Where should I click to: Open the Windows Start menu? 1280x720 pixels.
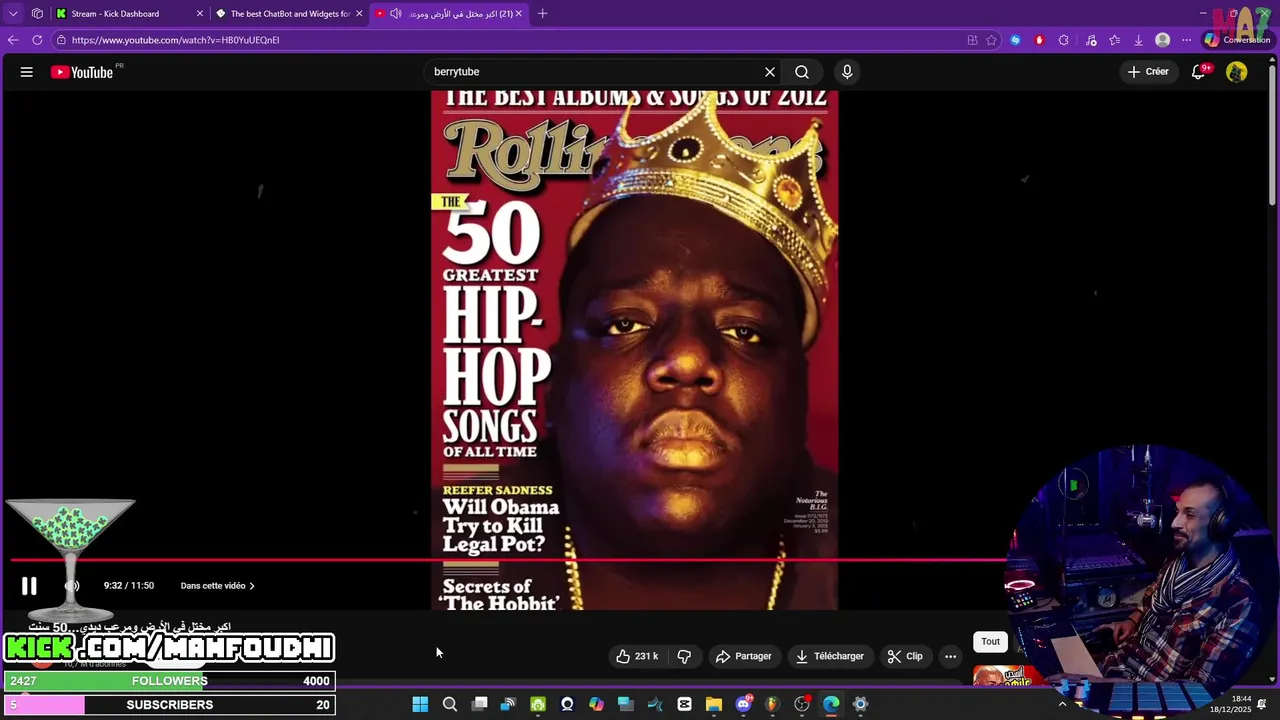420,704
